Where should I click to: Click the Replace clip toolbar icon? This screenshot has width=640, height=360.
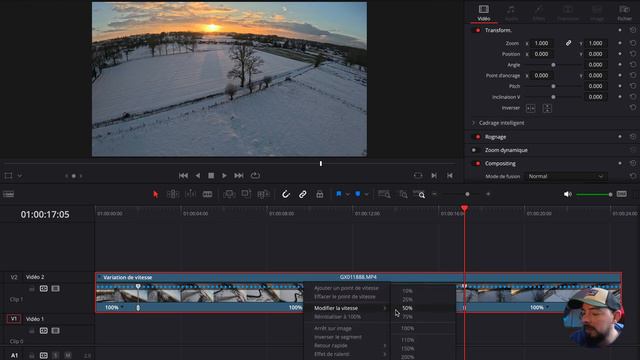(263, 194)
